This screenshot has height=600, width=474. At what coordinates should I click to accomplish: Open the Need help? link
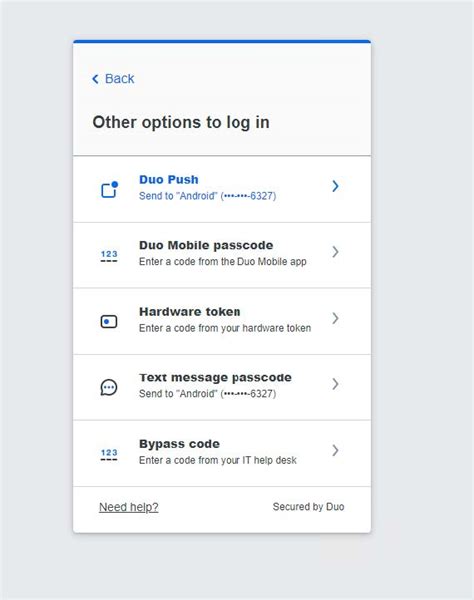[129, 507]
